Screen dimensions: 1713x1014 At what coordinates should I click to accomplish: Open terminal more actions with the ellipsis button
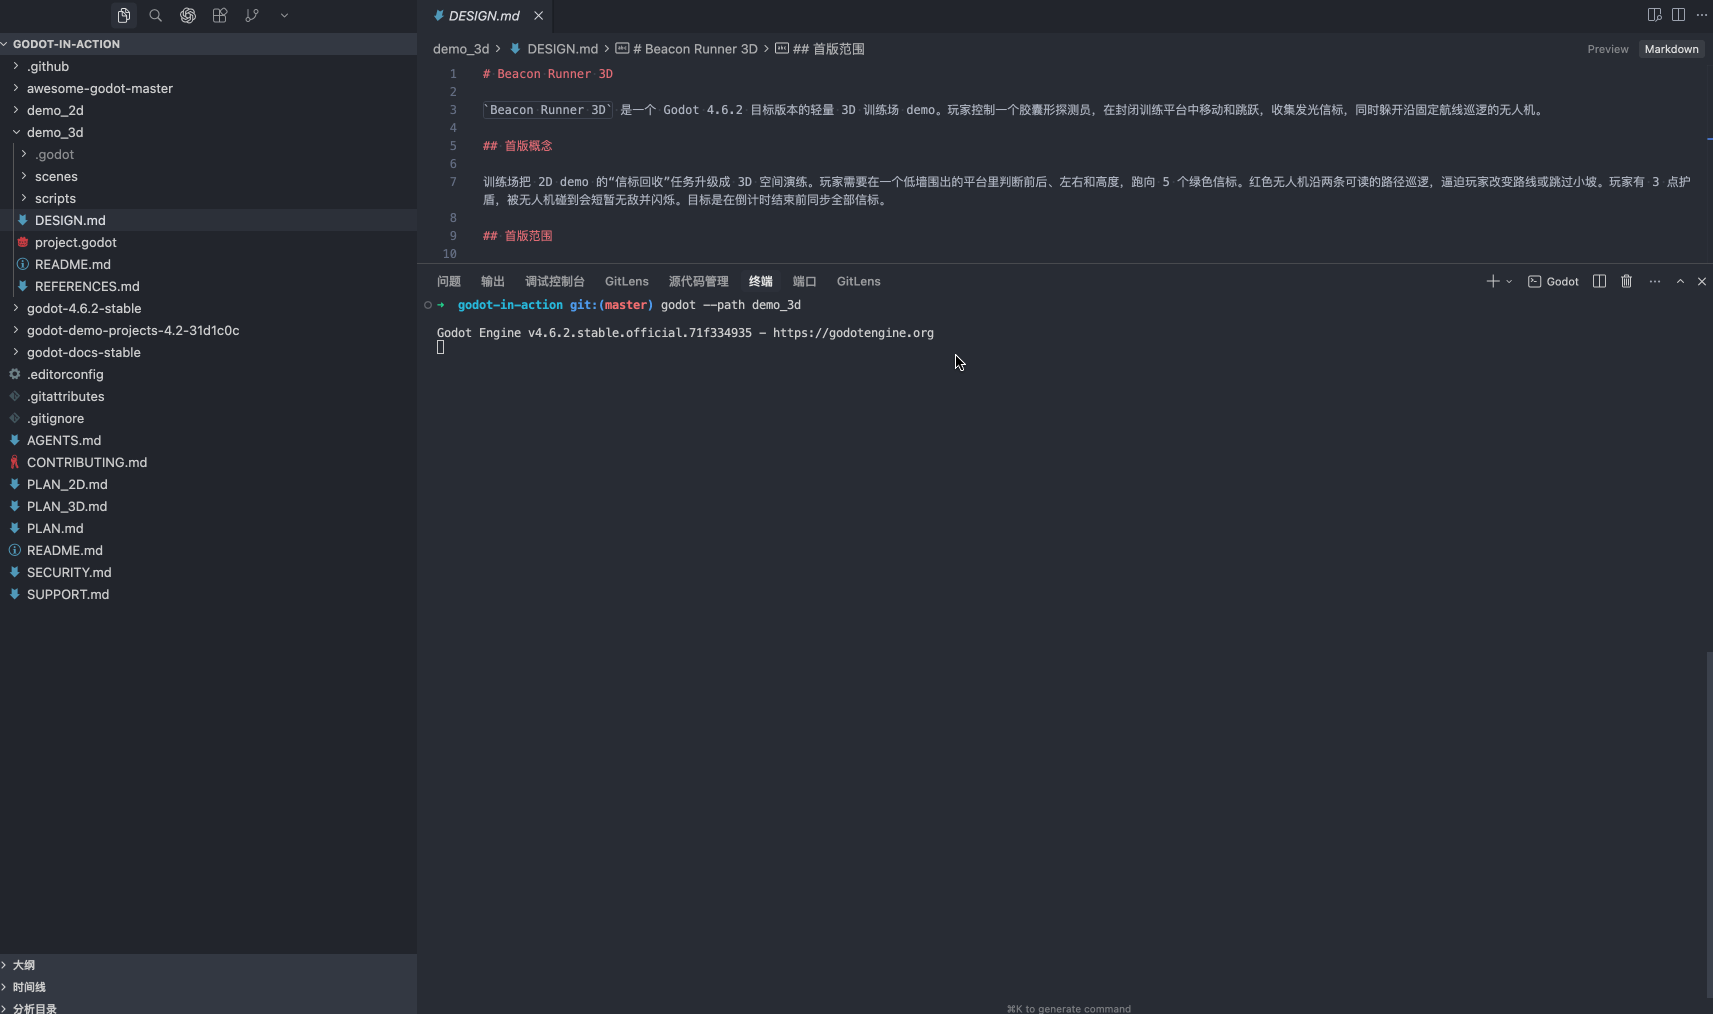(1654, 281)
